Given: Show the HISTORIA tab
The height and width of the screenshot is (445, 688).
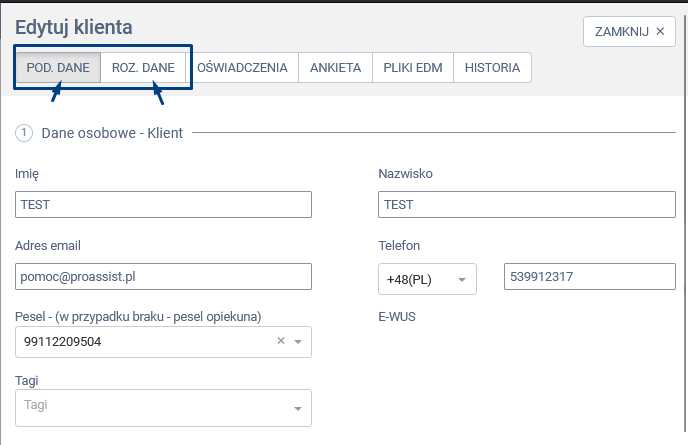Looking at the screenshot, I should [x=492, y=68].
